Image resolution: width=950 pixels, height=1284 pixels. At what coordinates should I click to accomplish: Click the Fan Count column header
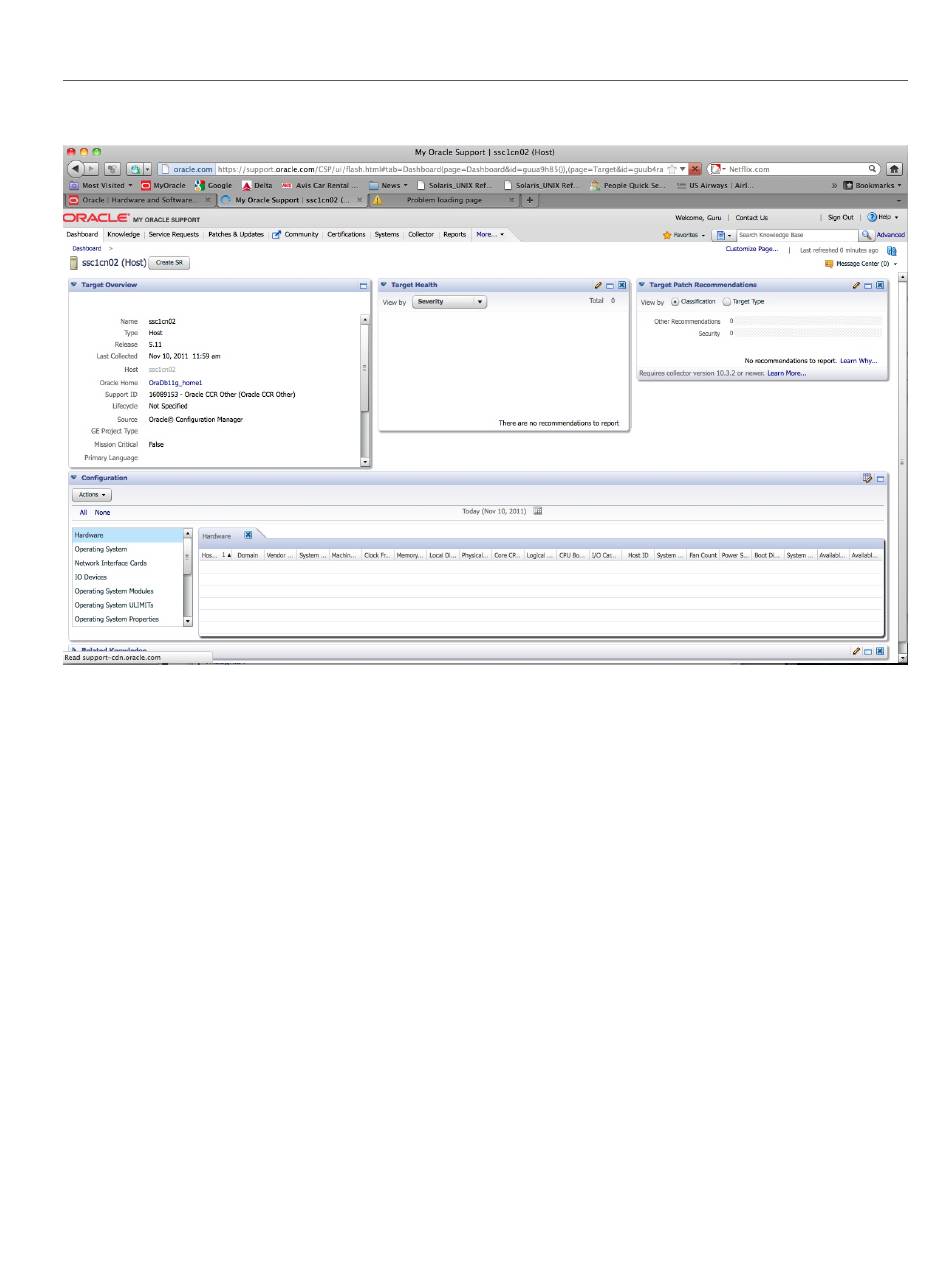coord(703,554)
